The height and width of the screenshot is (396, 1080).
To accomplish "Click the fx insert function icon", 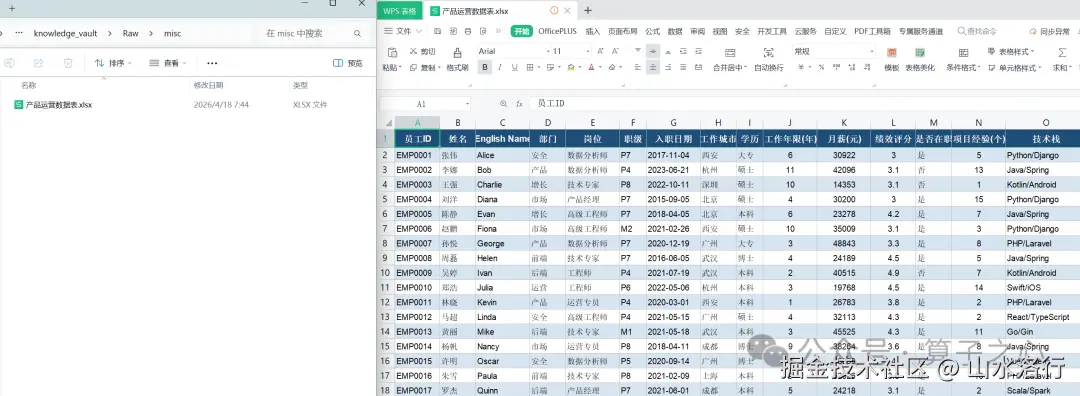I will tap(519, 104).
